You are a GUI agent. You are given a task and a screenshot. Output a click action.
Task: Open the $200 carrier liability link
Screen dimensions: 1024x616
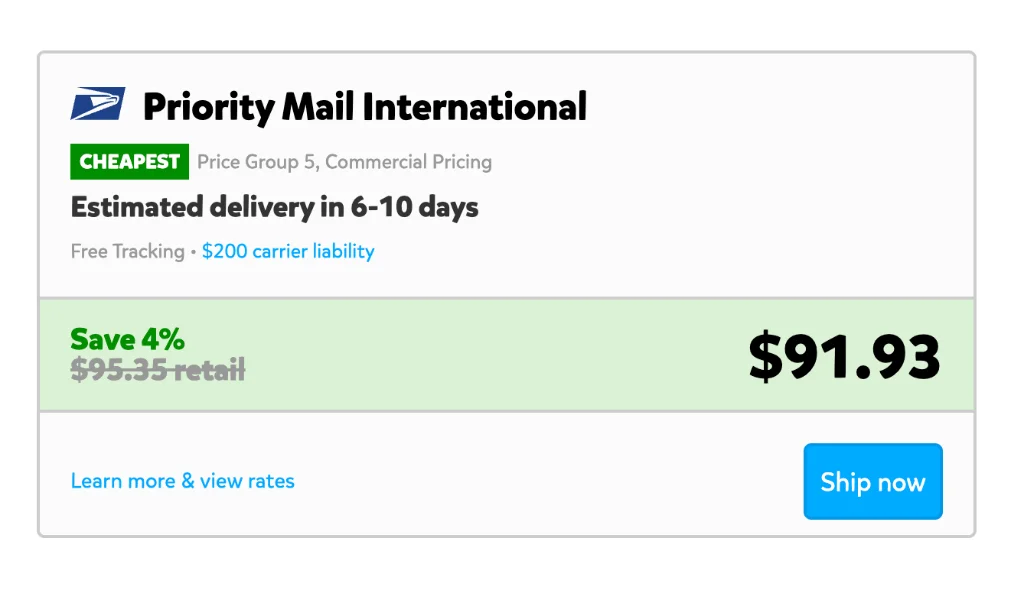tap(288, 251)
